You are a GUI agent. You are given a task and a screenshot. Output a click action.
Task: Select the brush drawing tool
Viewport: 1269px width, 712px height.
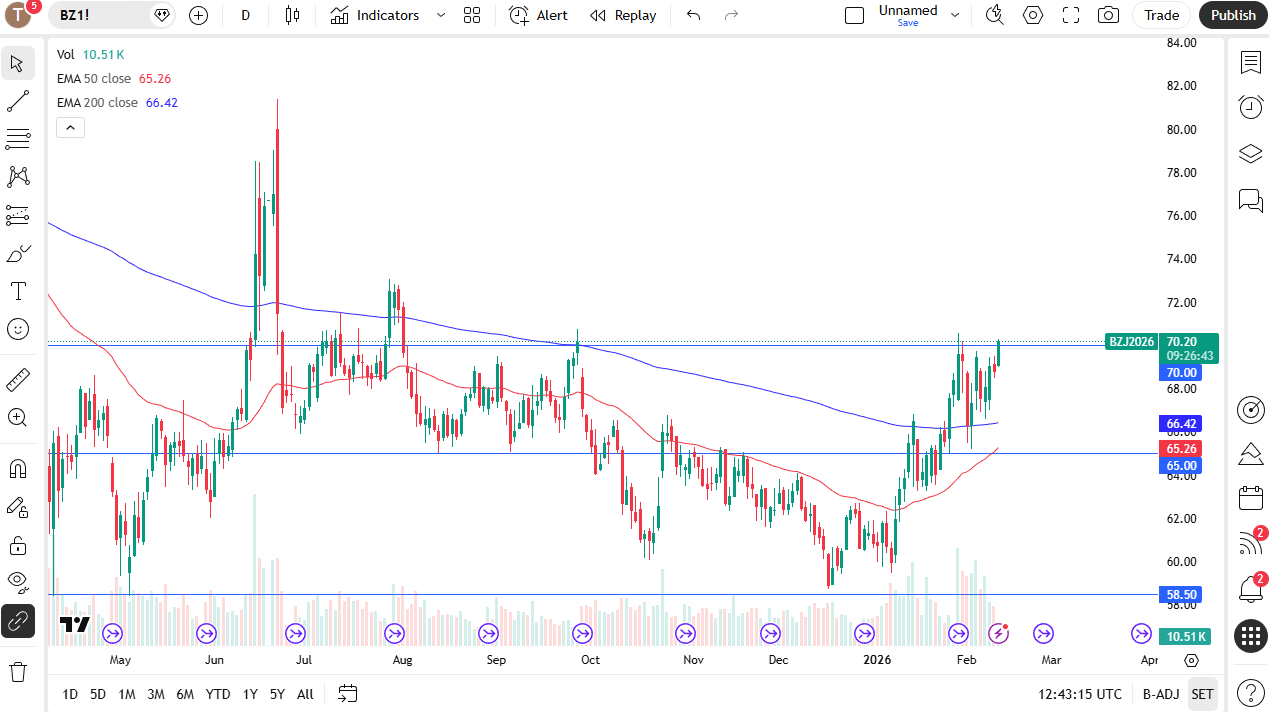pos(18,253)
